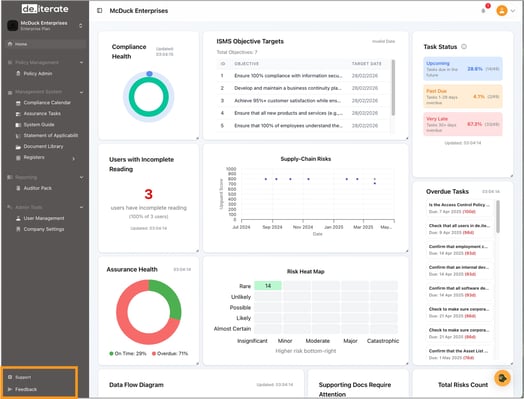Select the Upcoming task status card
524x399 pixels.
(463, 69)
